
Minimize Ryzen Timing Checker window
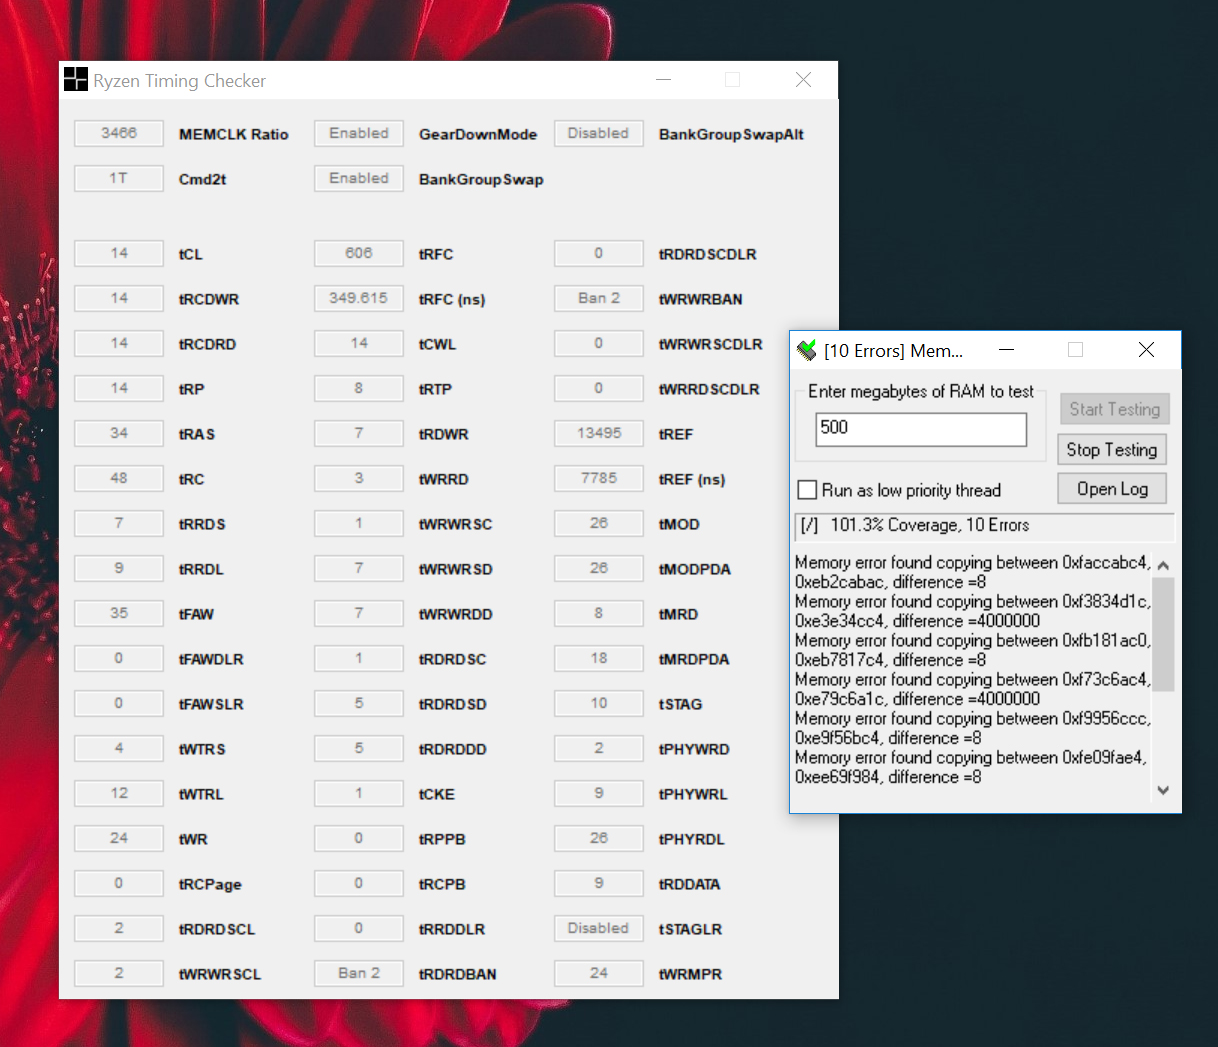pos(663,80)
